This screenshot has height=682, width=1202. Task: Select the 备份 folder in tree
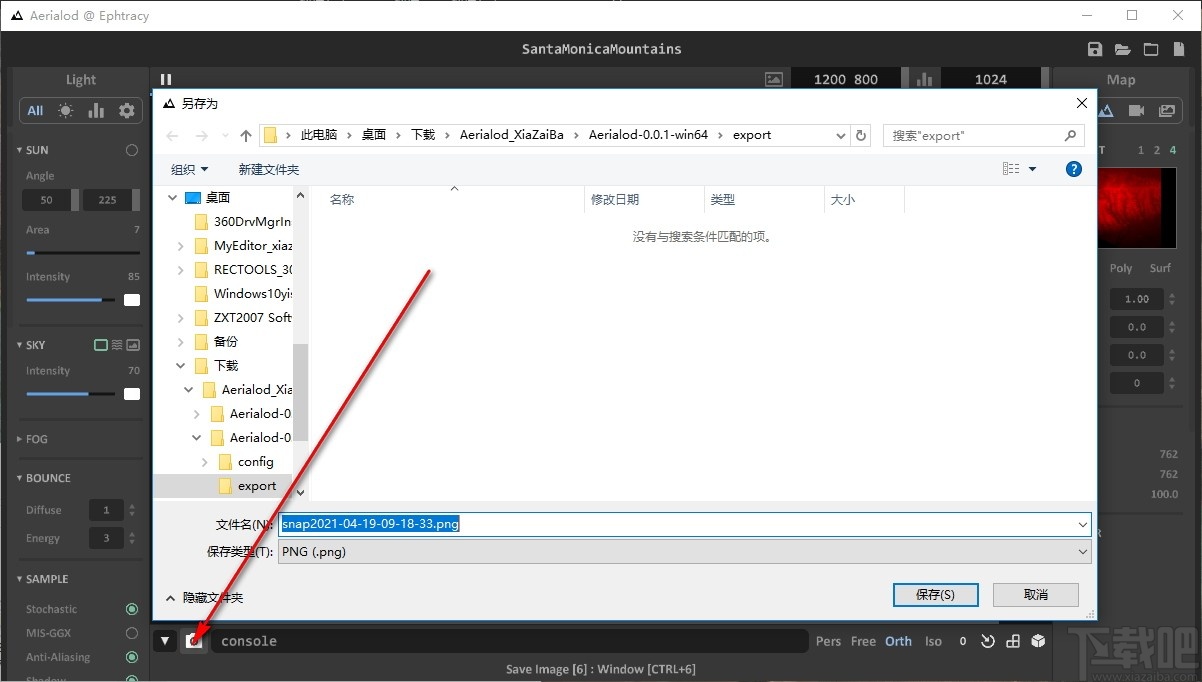tap(226, 342)
